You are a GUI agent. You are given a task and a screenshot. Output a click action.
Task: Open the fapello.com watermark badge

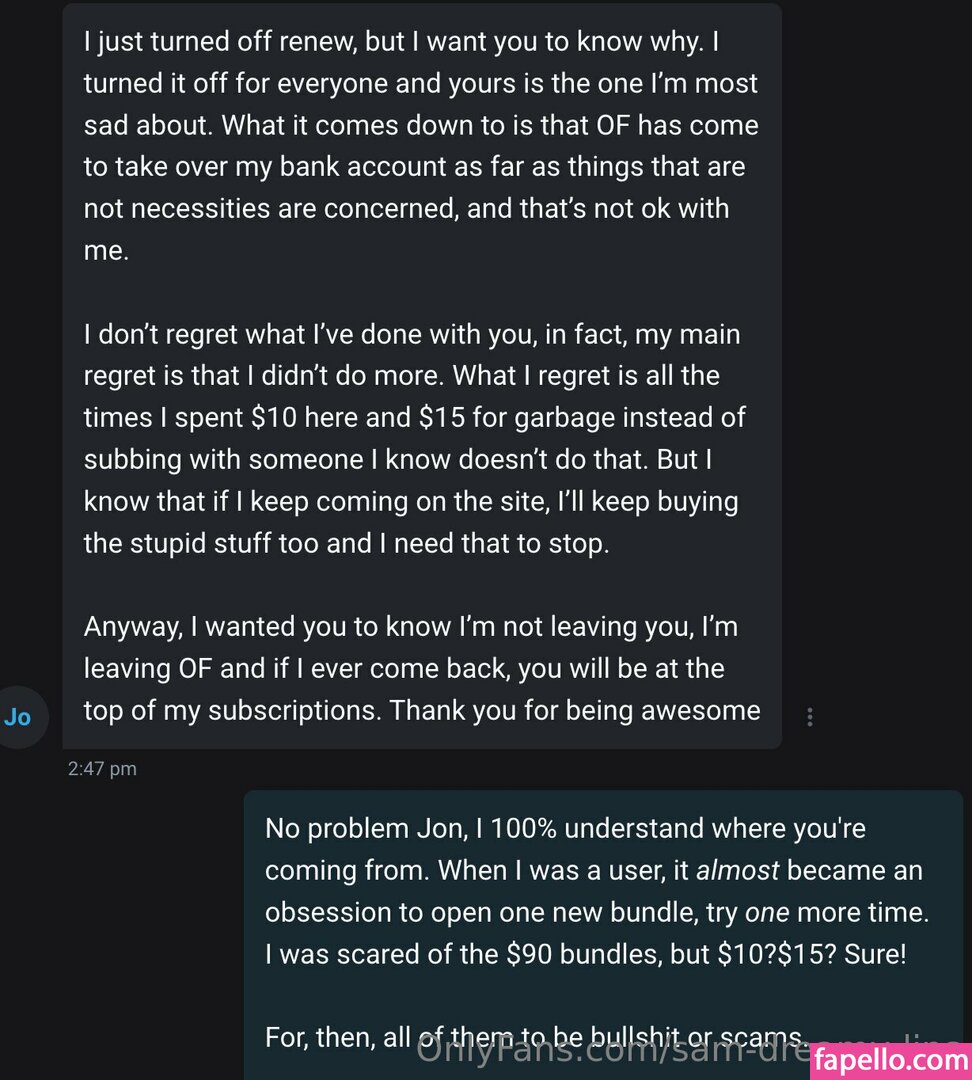[x=891, y=1060]
